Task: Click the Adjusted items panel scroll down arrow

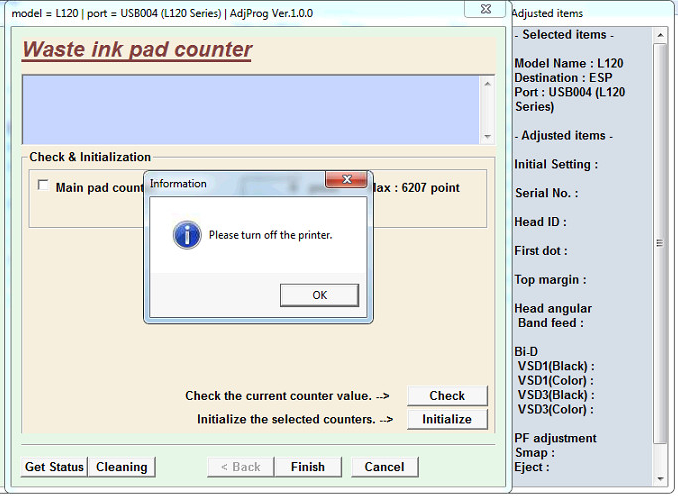Action: tap(660, 480)
